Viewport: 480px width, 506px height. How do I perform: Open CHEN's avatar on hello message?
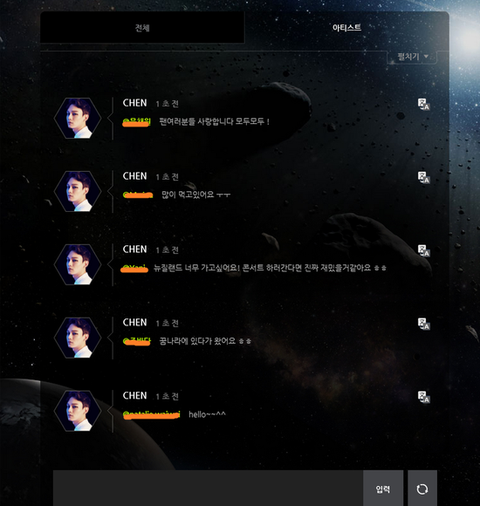click(x=78, y=411)
